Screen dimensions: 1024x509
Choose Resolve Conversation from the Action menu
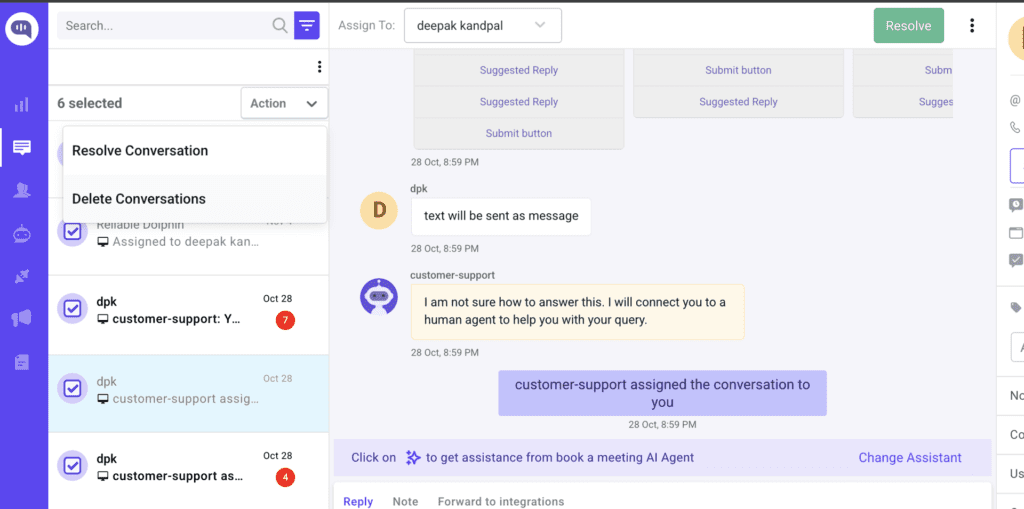[195, 150]
